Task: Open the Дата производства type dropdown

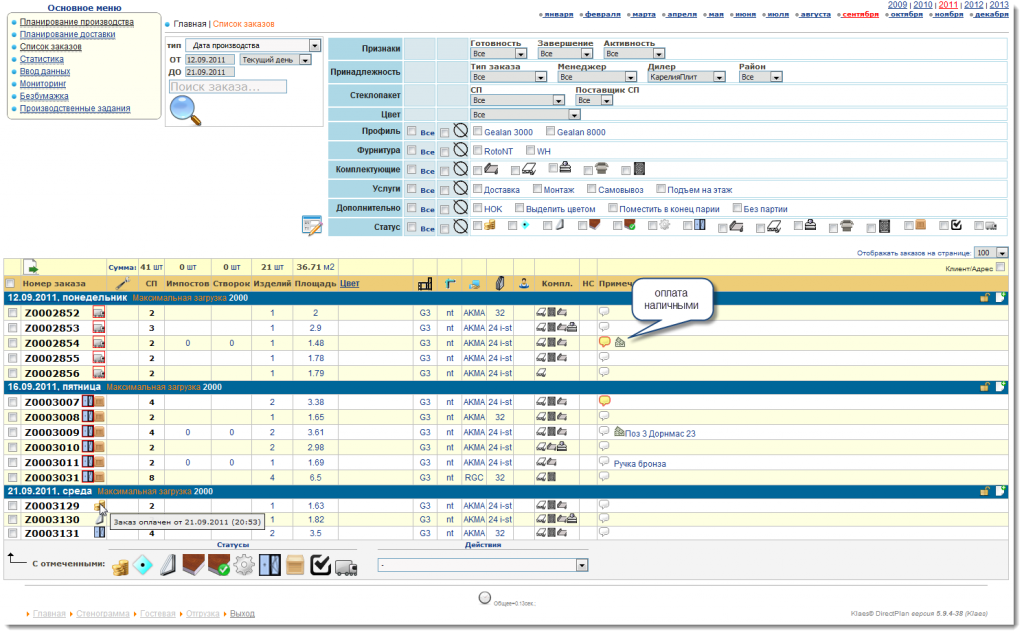Action: pos(253,46)
